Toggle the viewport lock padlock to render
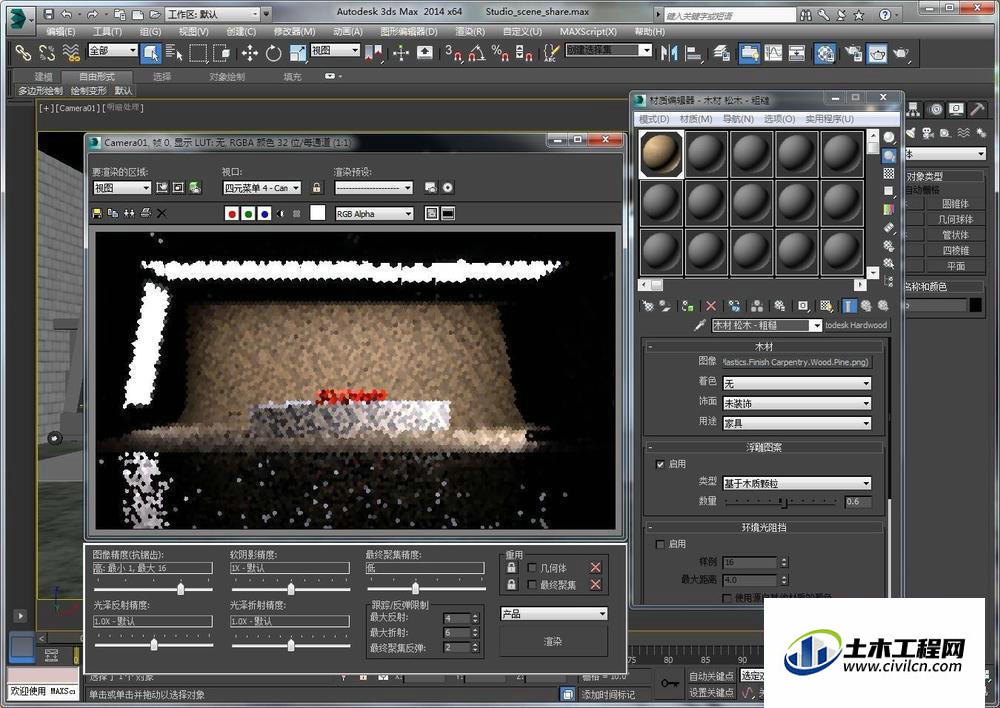 tap(316, 188)
